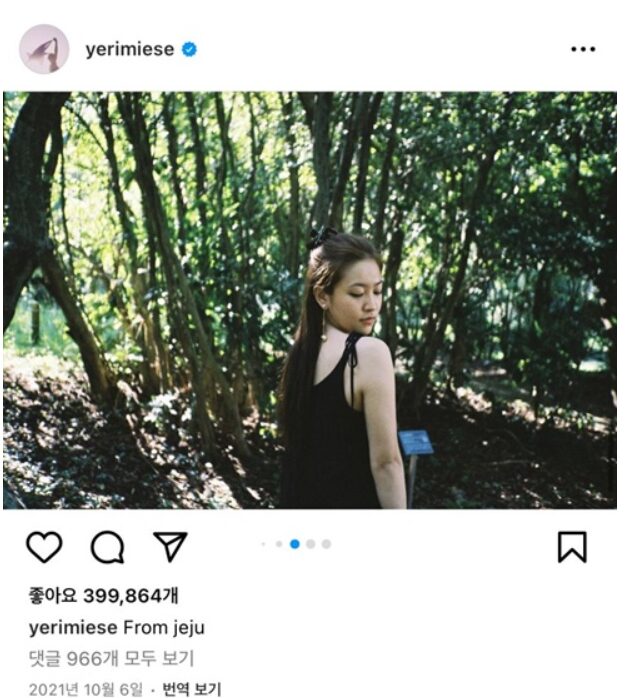The height and width of the screenshot is (698, 626).
Task: Open comments using the speech bubble icon
Action: click(107, 546)
